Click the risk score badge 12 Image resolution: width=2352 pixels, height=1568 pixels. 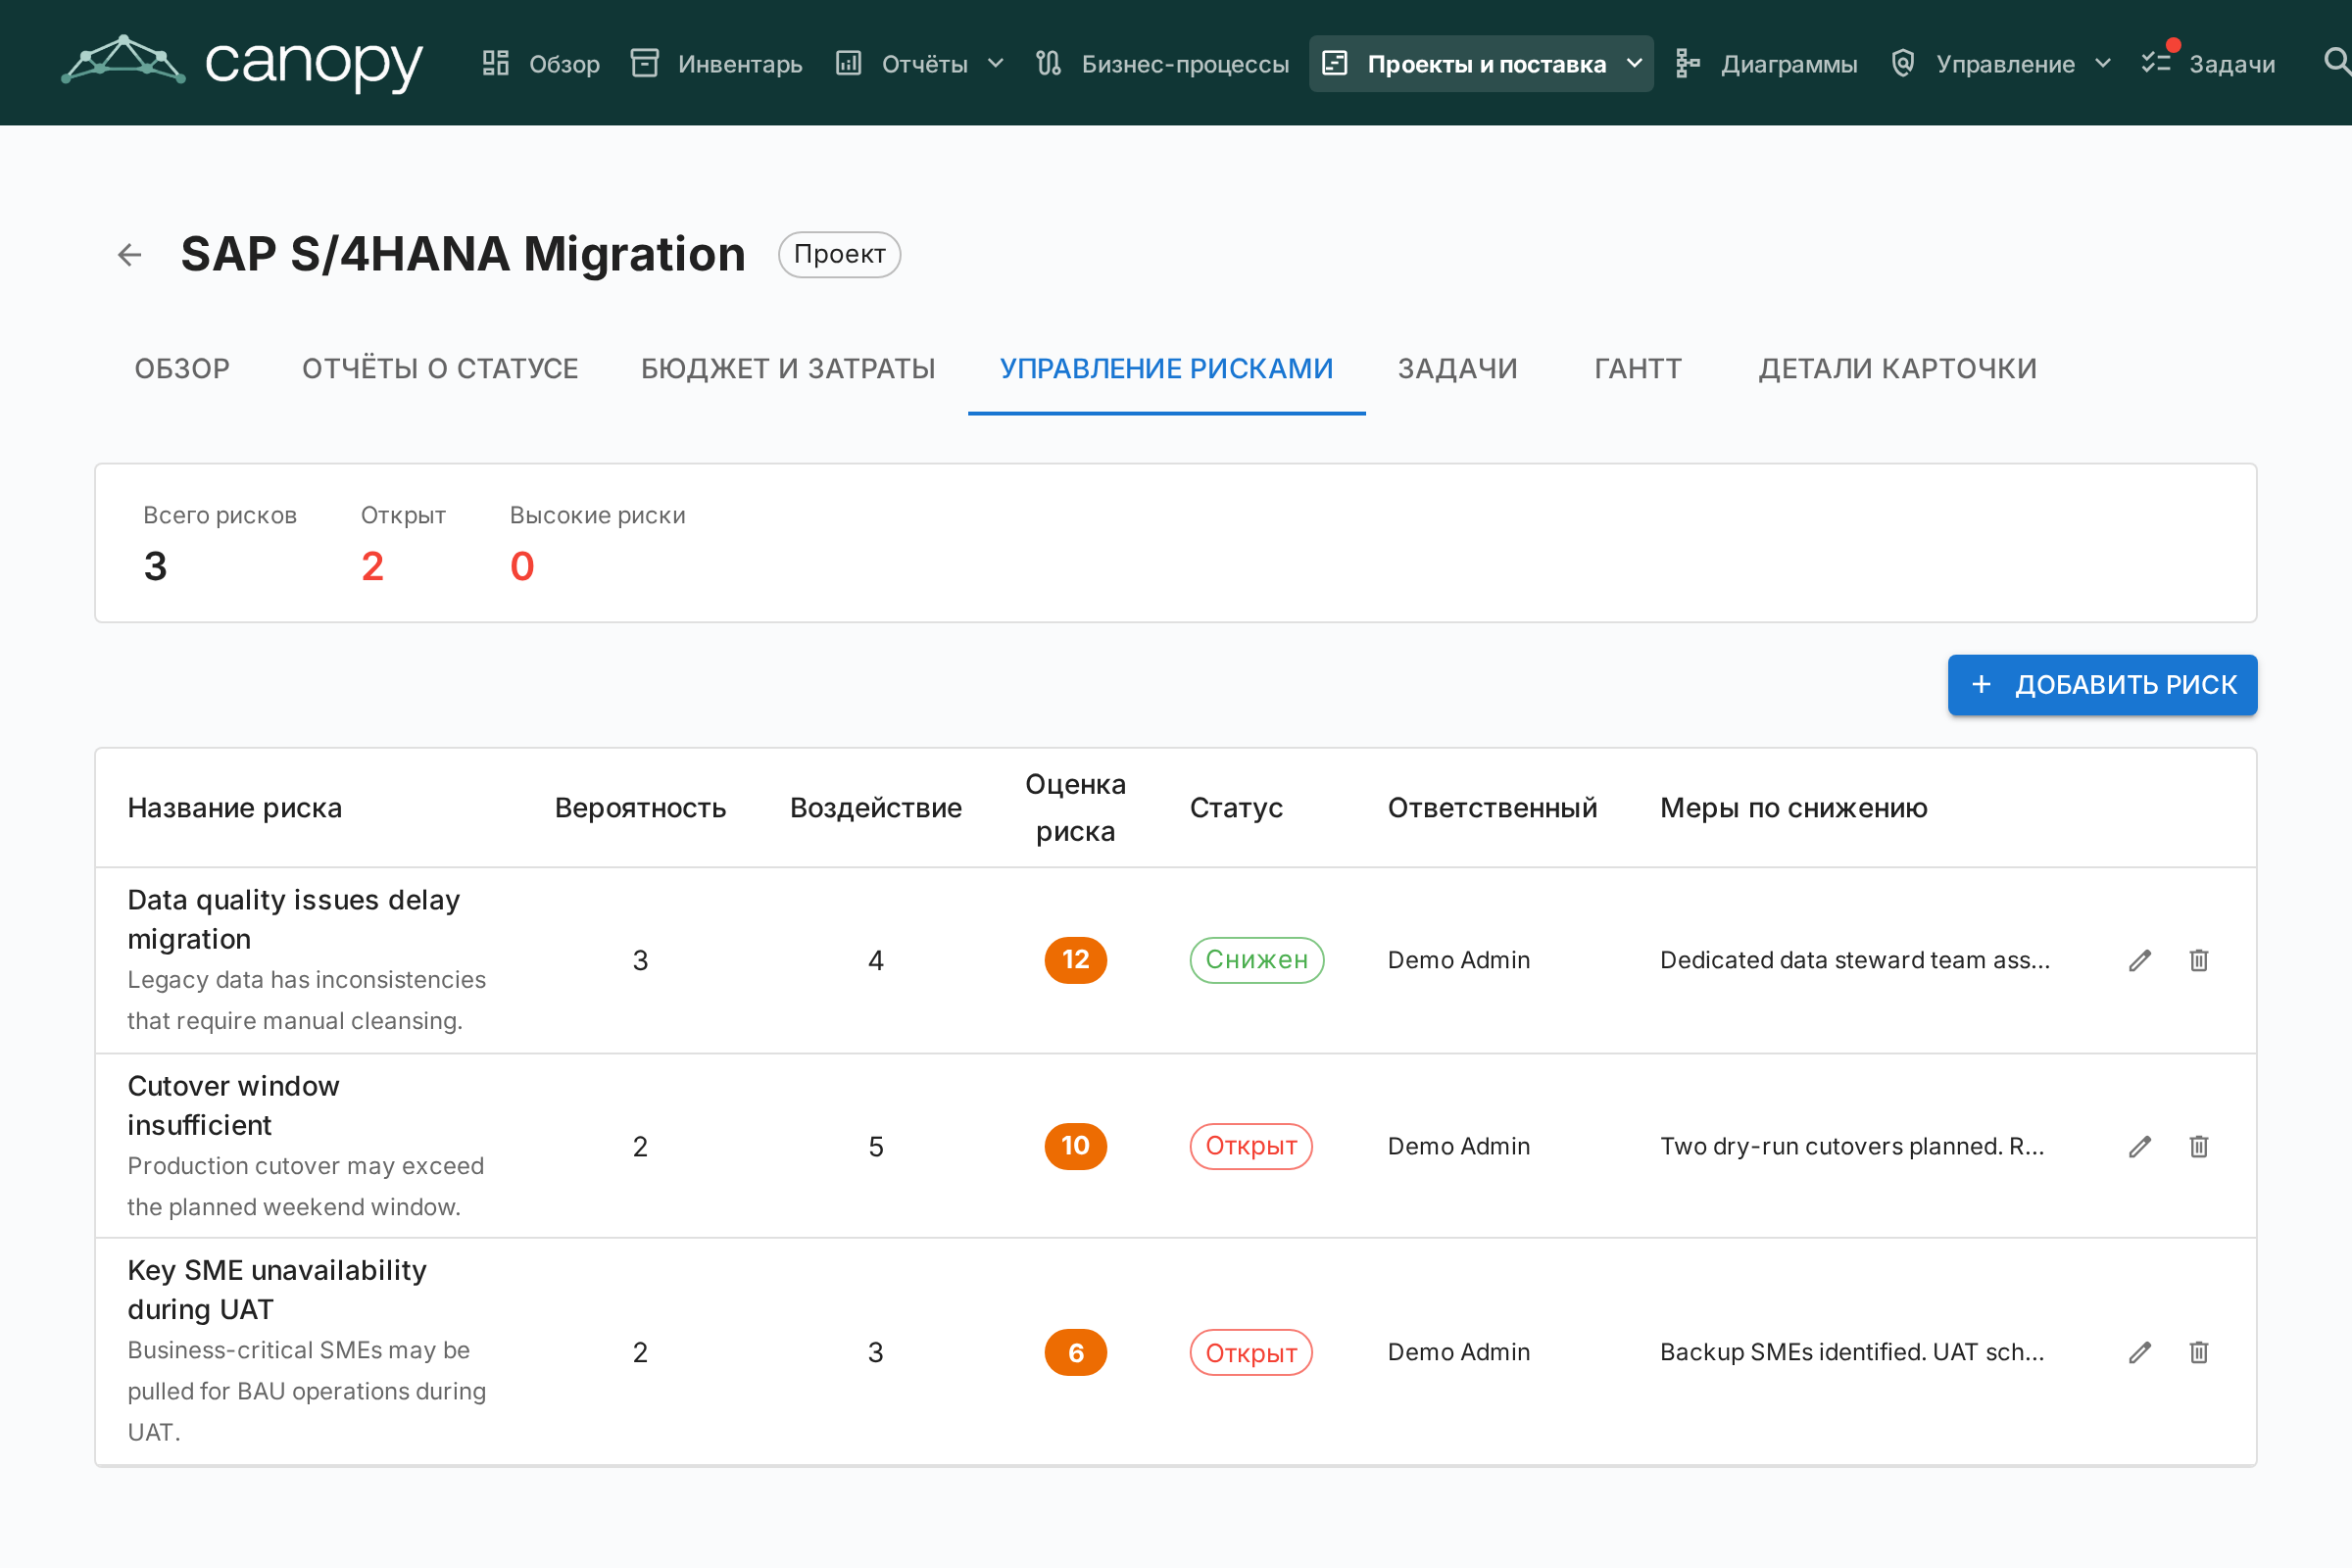[1076, 960]
